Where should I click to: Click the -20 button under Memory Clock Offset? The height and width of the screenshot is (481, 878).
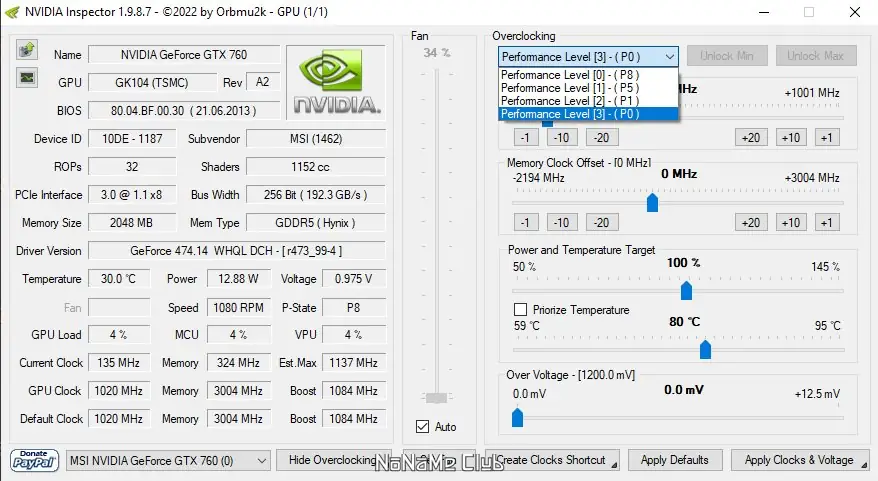pyautogui.click(x=602, y=223)
